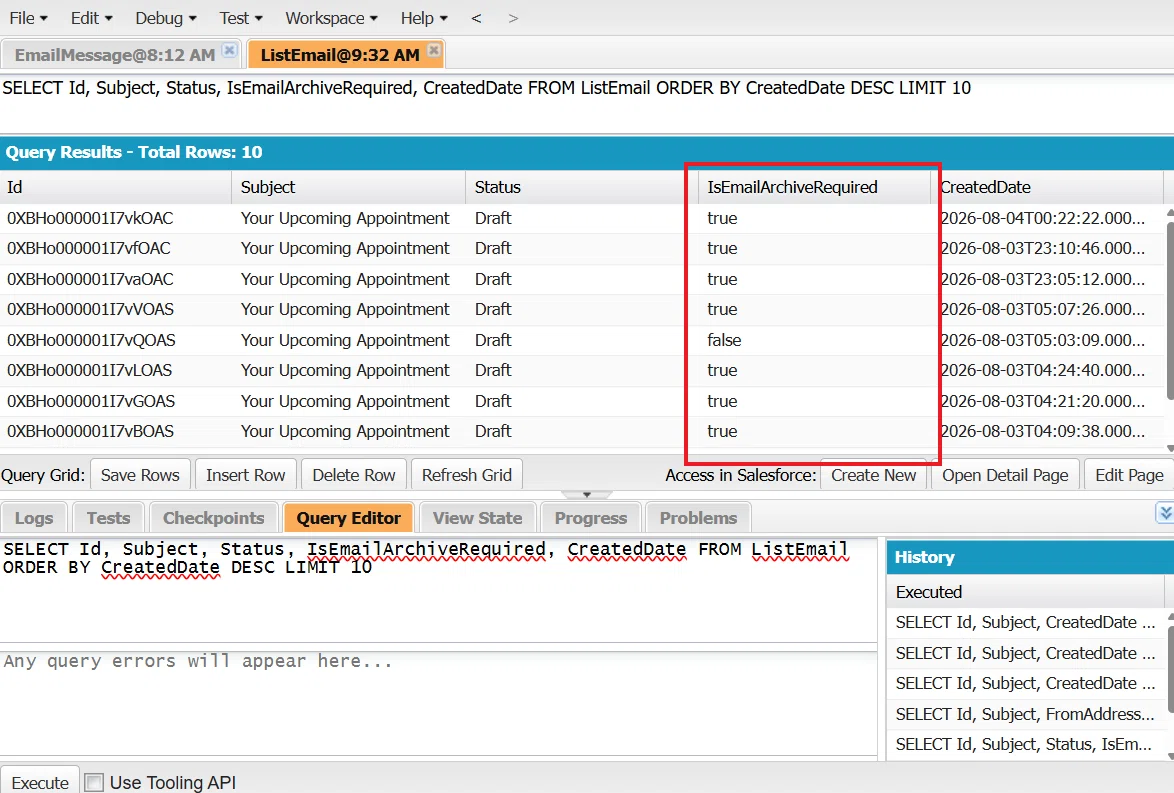Switch to the Progress tab

(x=591, y=518)
